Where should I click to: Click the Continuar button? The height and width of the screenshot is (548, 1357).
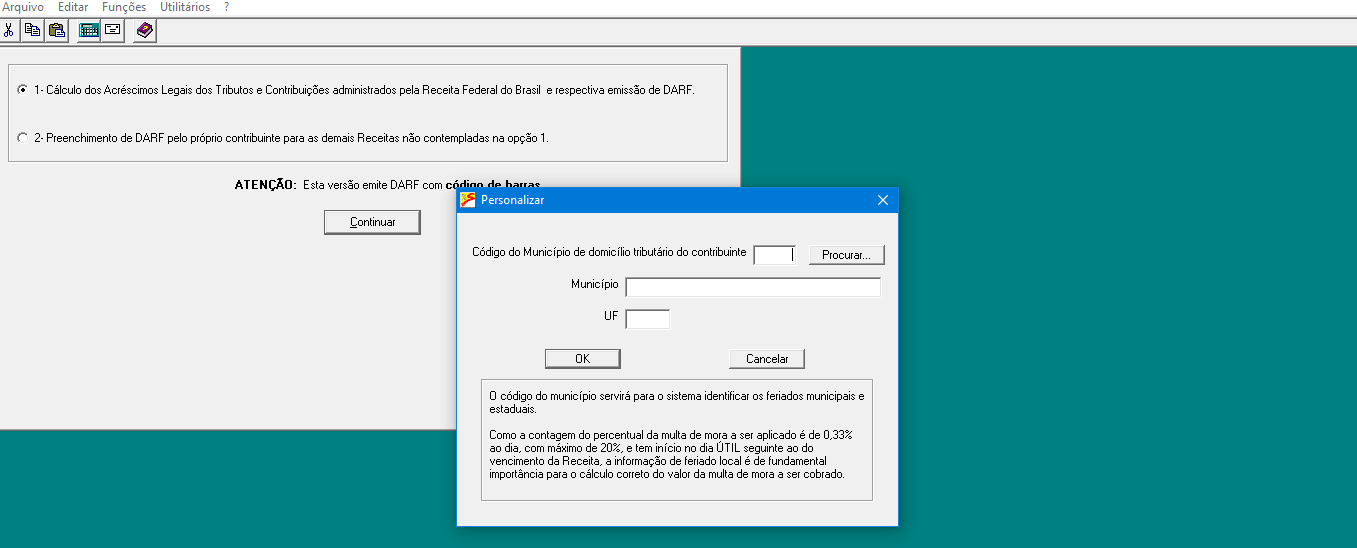pos(372,222)
